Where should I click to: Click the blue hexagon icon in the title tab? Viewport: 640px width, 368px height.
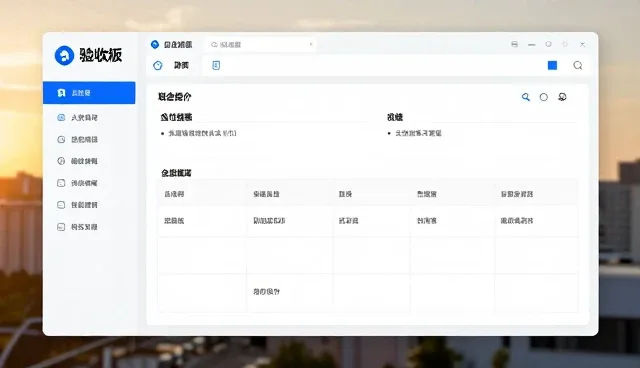tap(155, 44)
